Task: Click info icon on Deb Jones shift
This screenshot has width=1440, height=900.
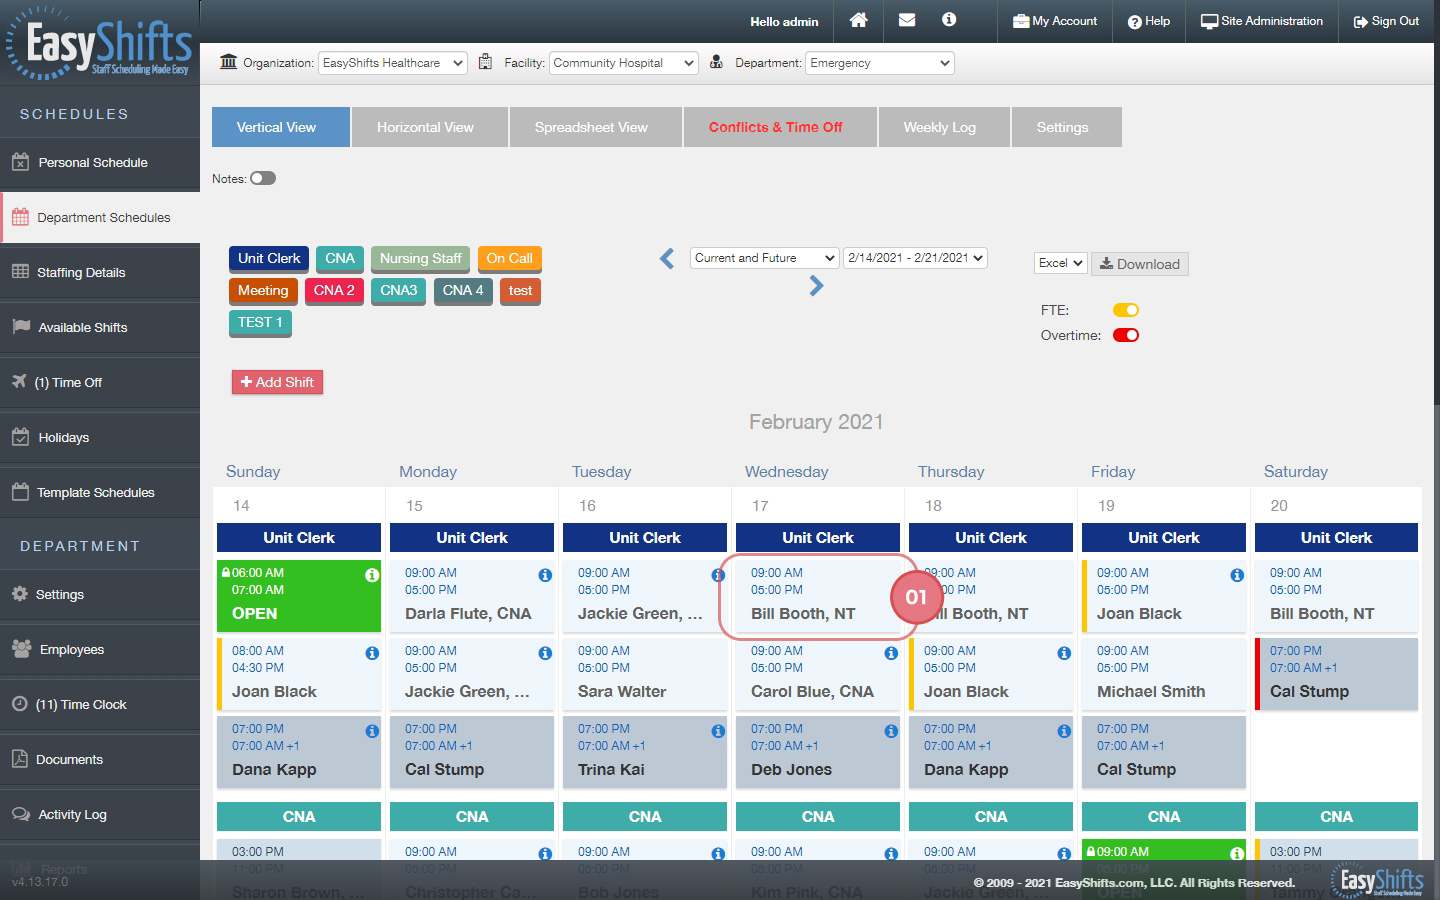Action: [891, 731]
